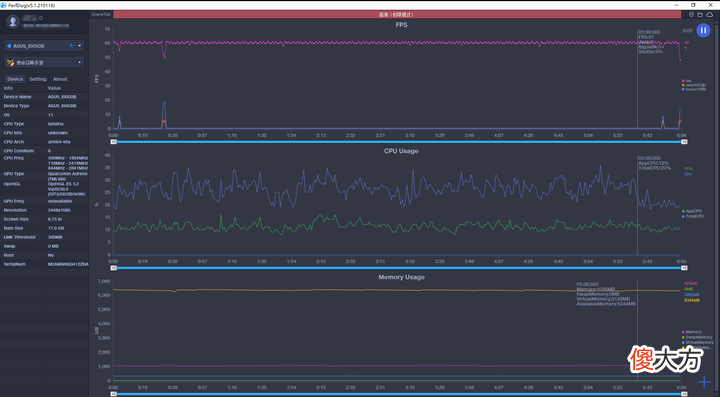The image size is (720, 397).
Task: Toggle VirtualMemory legend series
Action: 698,342
